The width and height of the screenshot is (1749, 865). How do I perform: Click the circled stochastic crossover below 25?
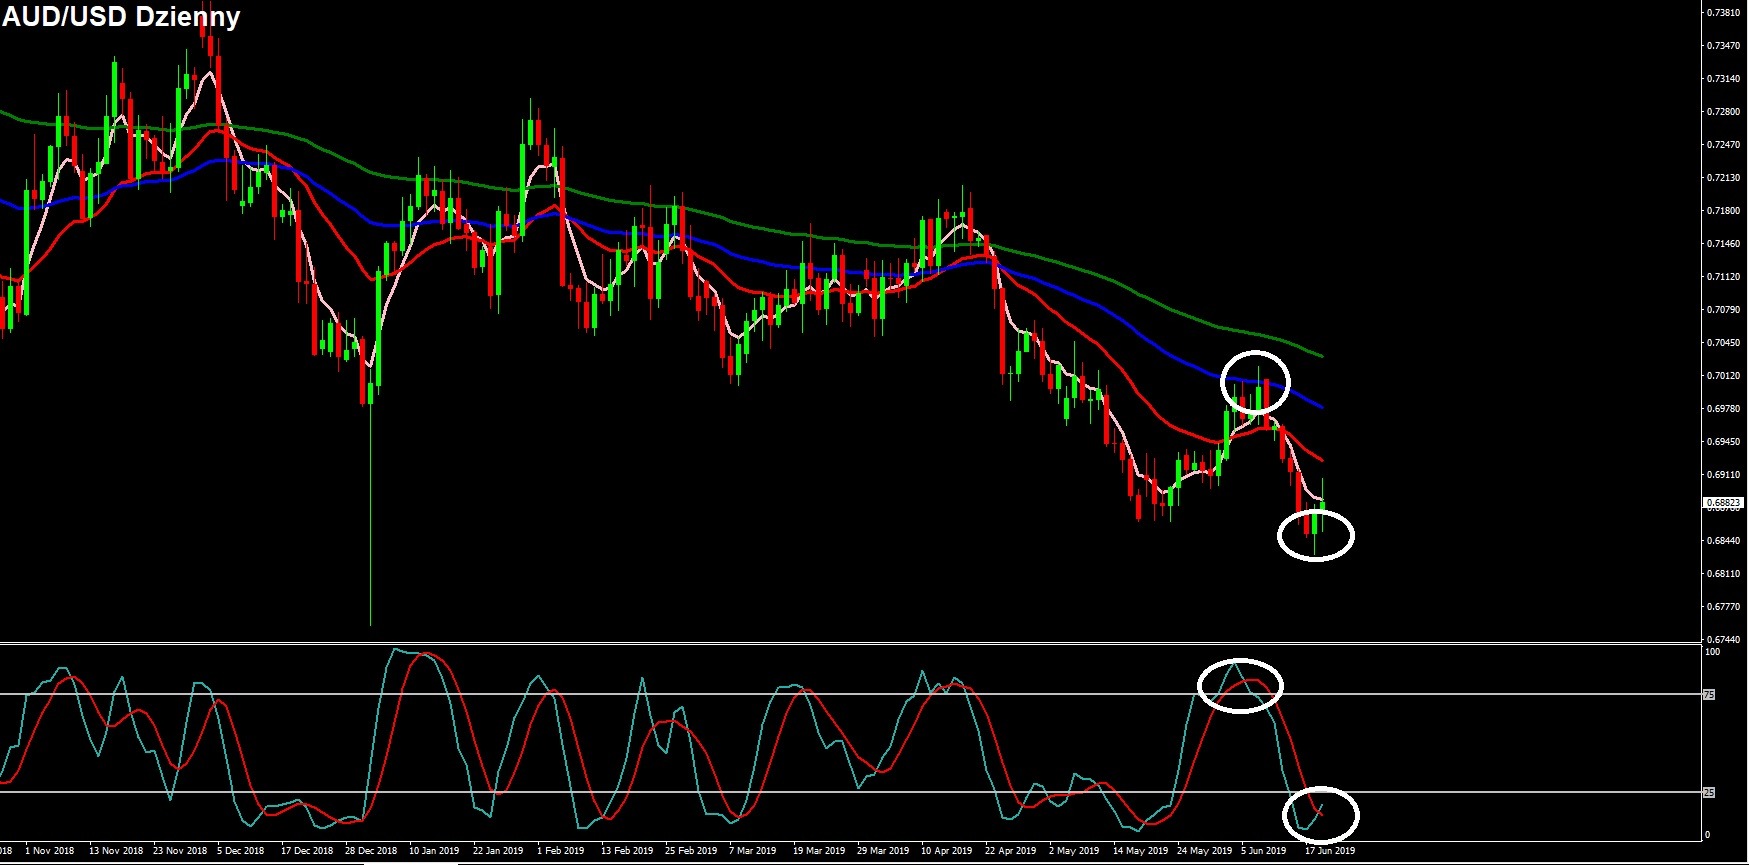[x=1320, y=814]
